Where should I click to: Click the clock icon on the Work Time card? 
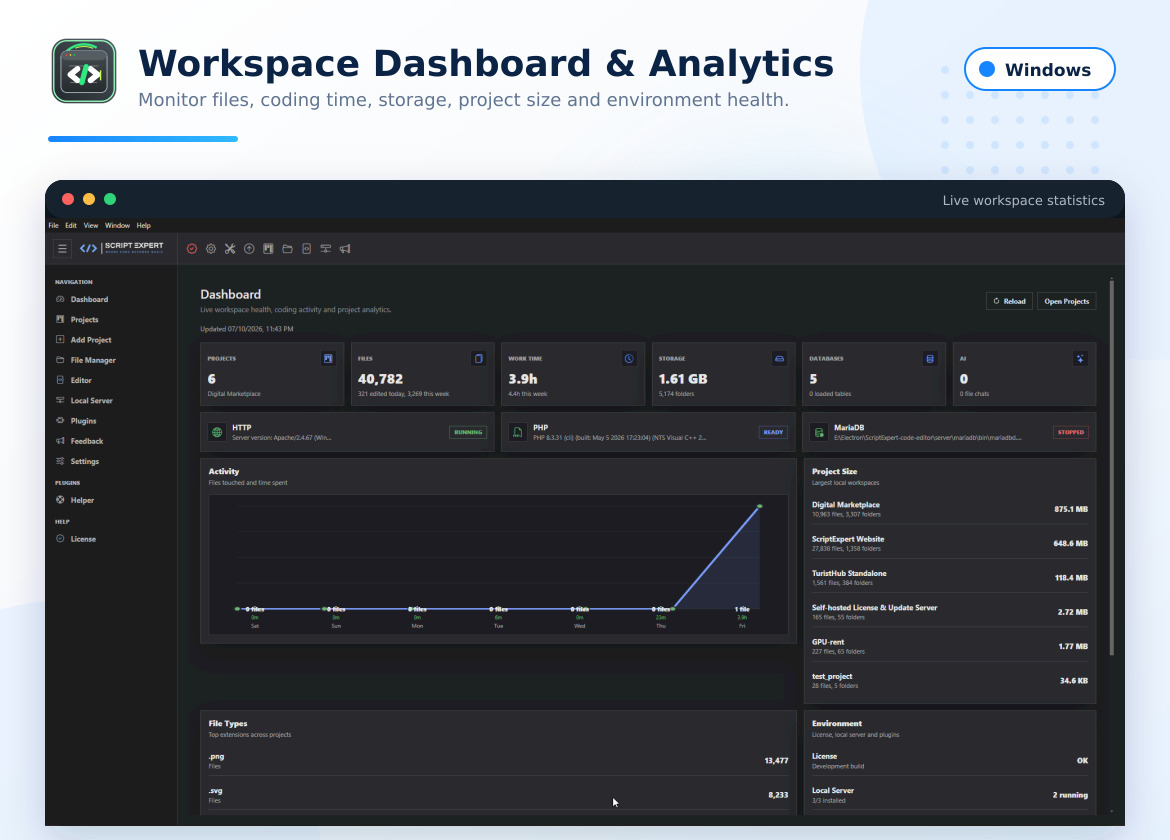click(629, 359)
